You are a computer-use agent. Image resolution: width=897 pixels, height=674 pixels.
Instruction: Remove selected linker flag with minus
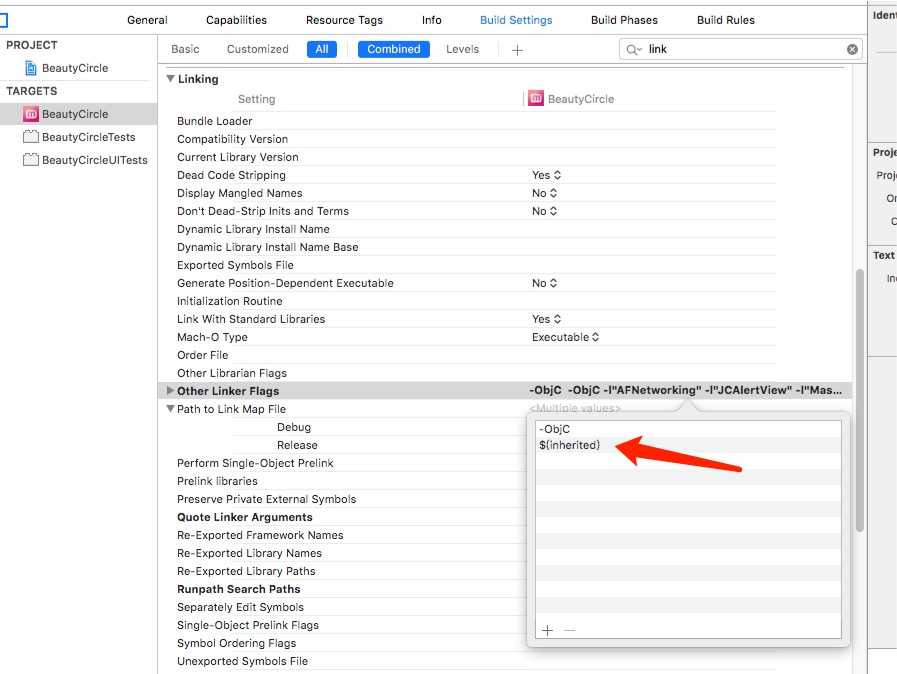click(569, 631)
